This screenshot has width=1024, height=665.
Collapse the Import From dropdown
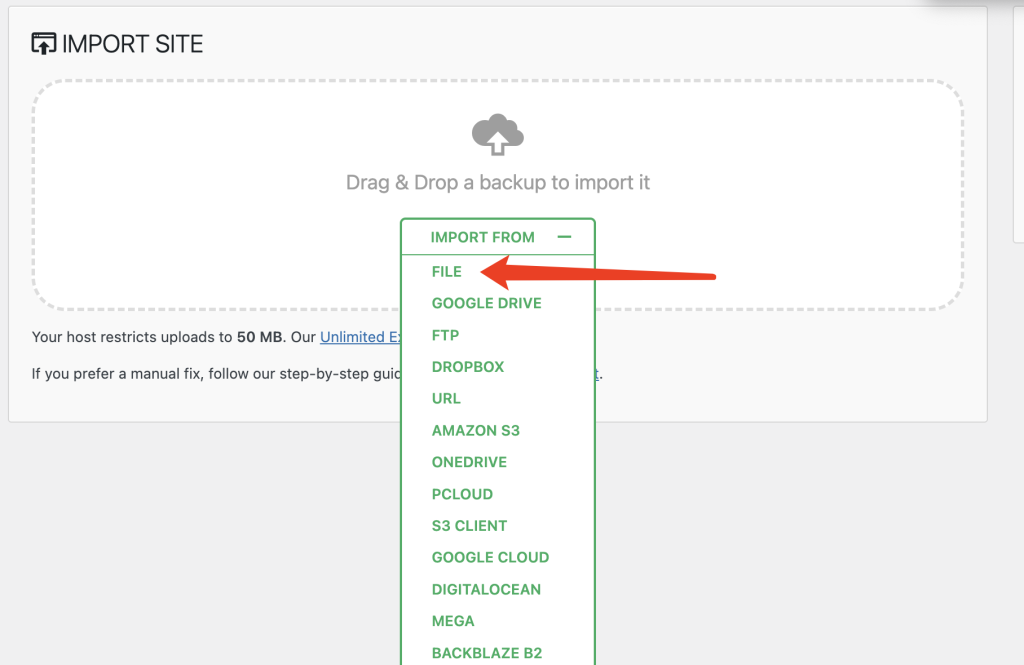point(564,237)
